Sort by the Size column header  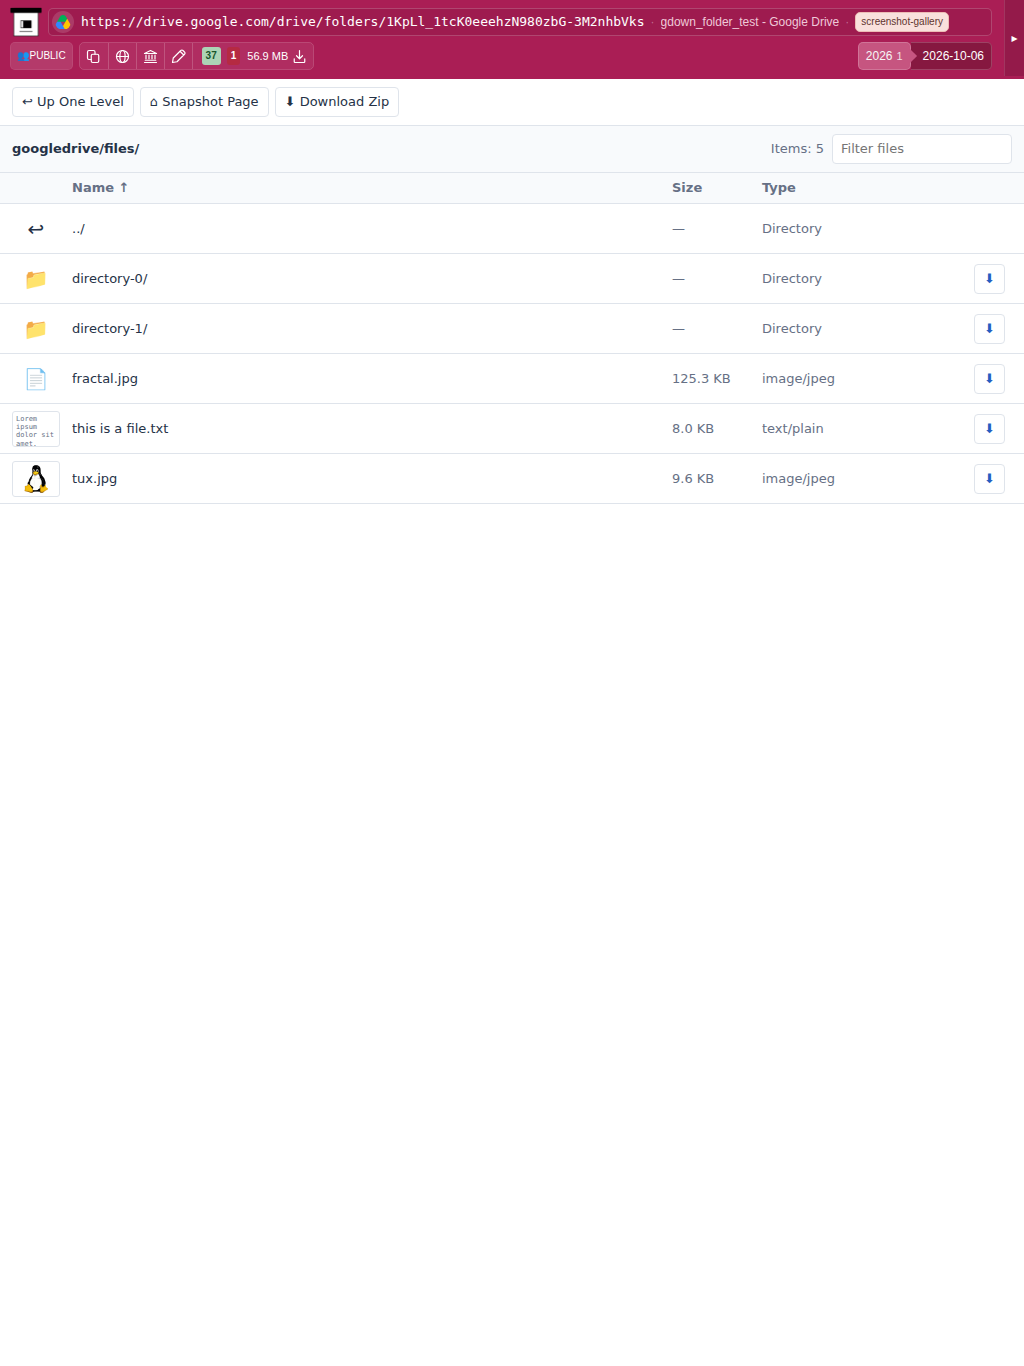687,188
